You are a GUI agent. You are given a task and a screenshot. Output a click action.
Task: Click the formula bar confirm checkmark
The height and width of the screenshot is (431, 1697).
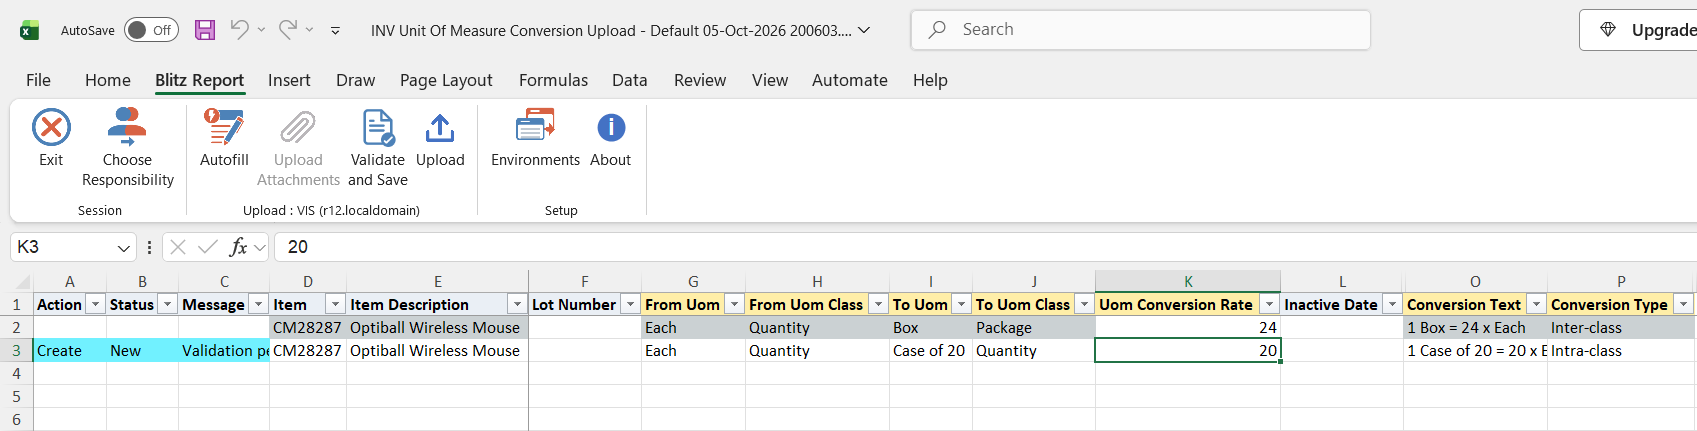coord(208,247)
